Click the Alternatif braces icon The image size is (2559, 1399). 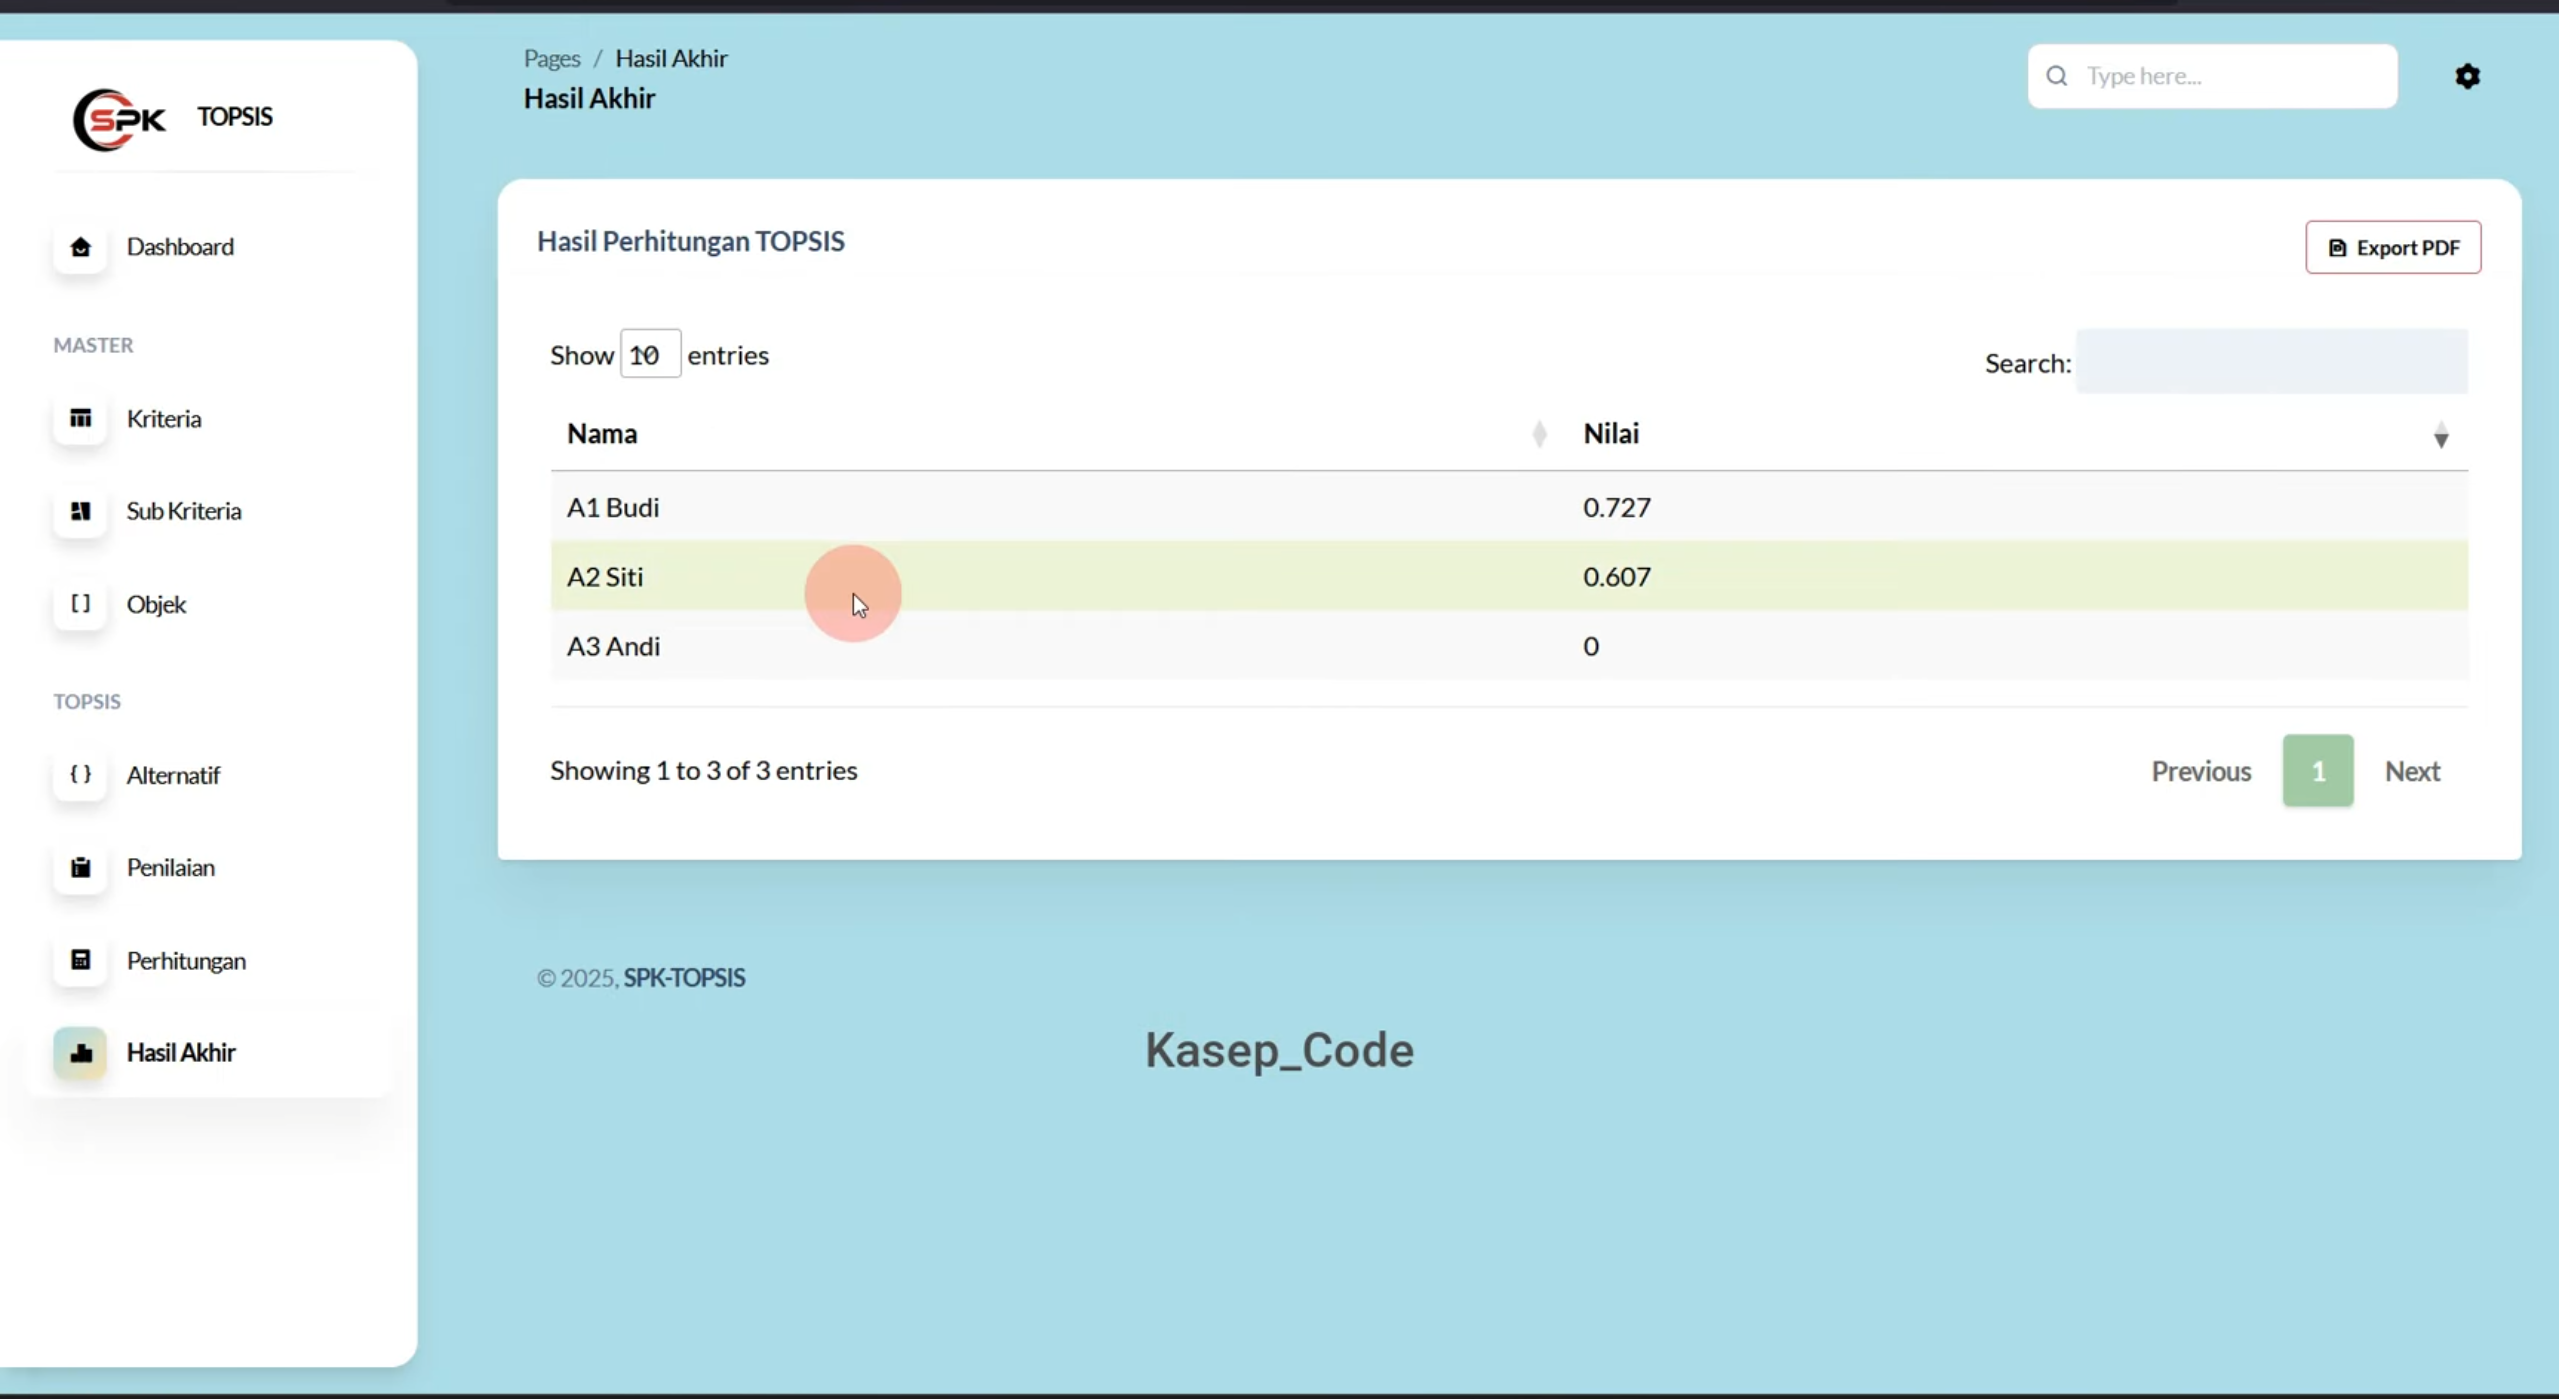[x=80, y=775]
